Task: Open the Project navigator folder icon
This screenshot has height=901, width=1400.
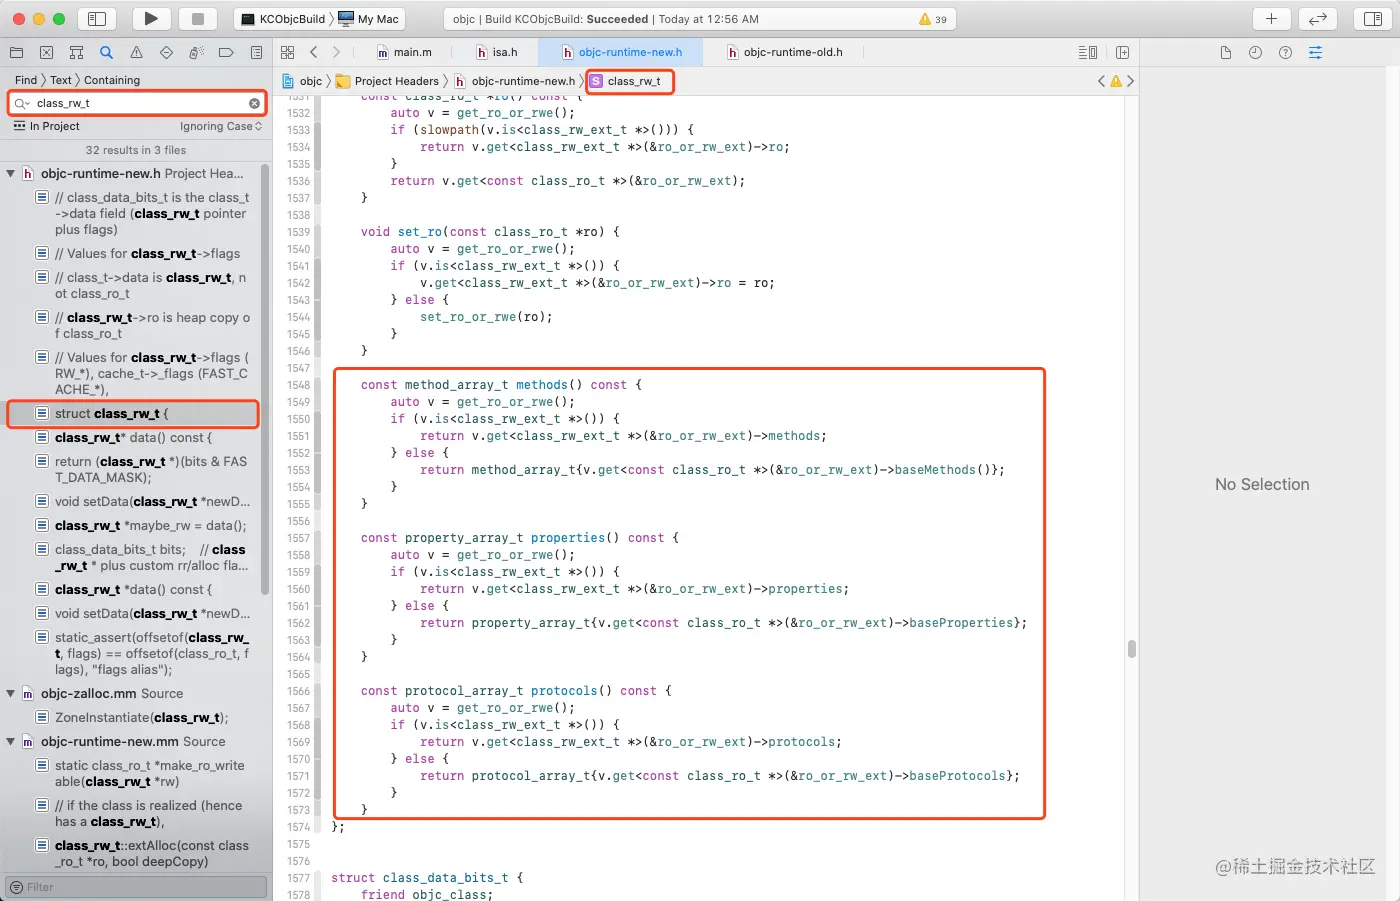Action: [x=16, y=52]
